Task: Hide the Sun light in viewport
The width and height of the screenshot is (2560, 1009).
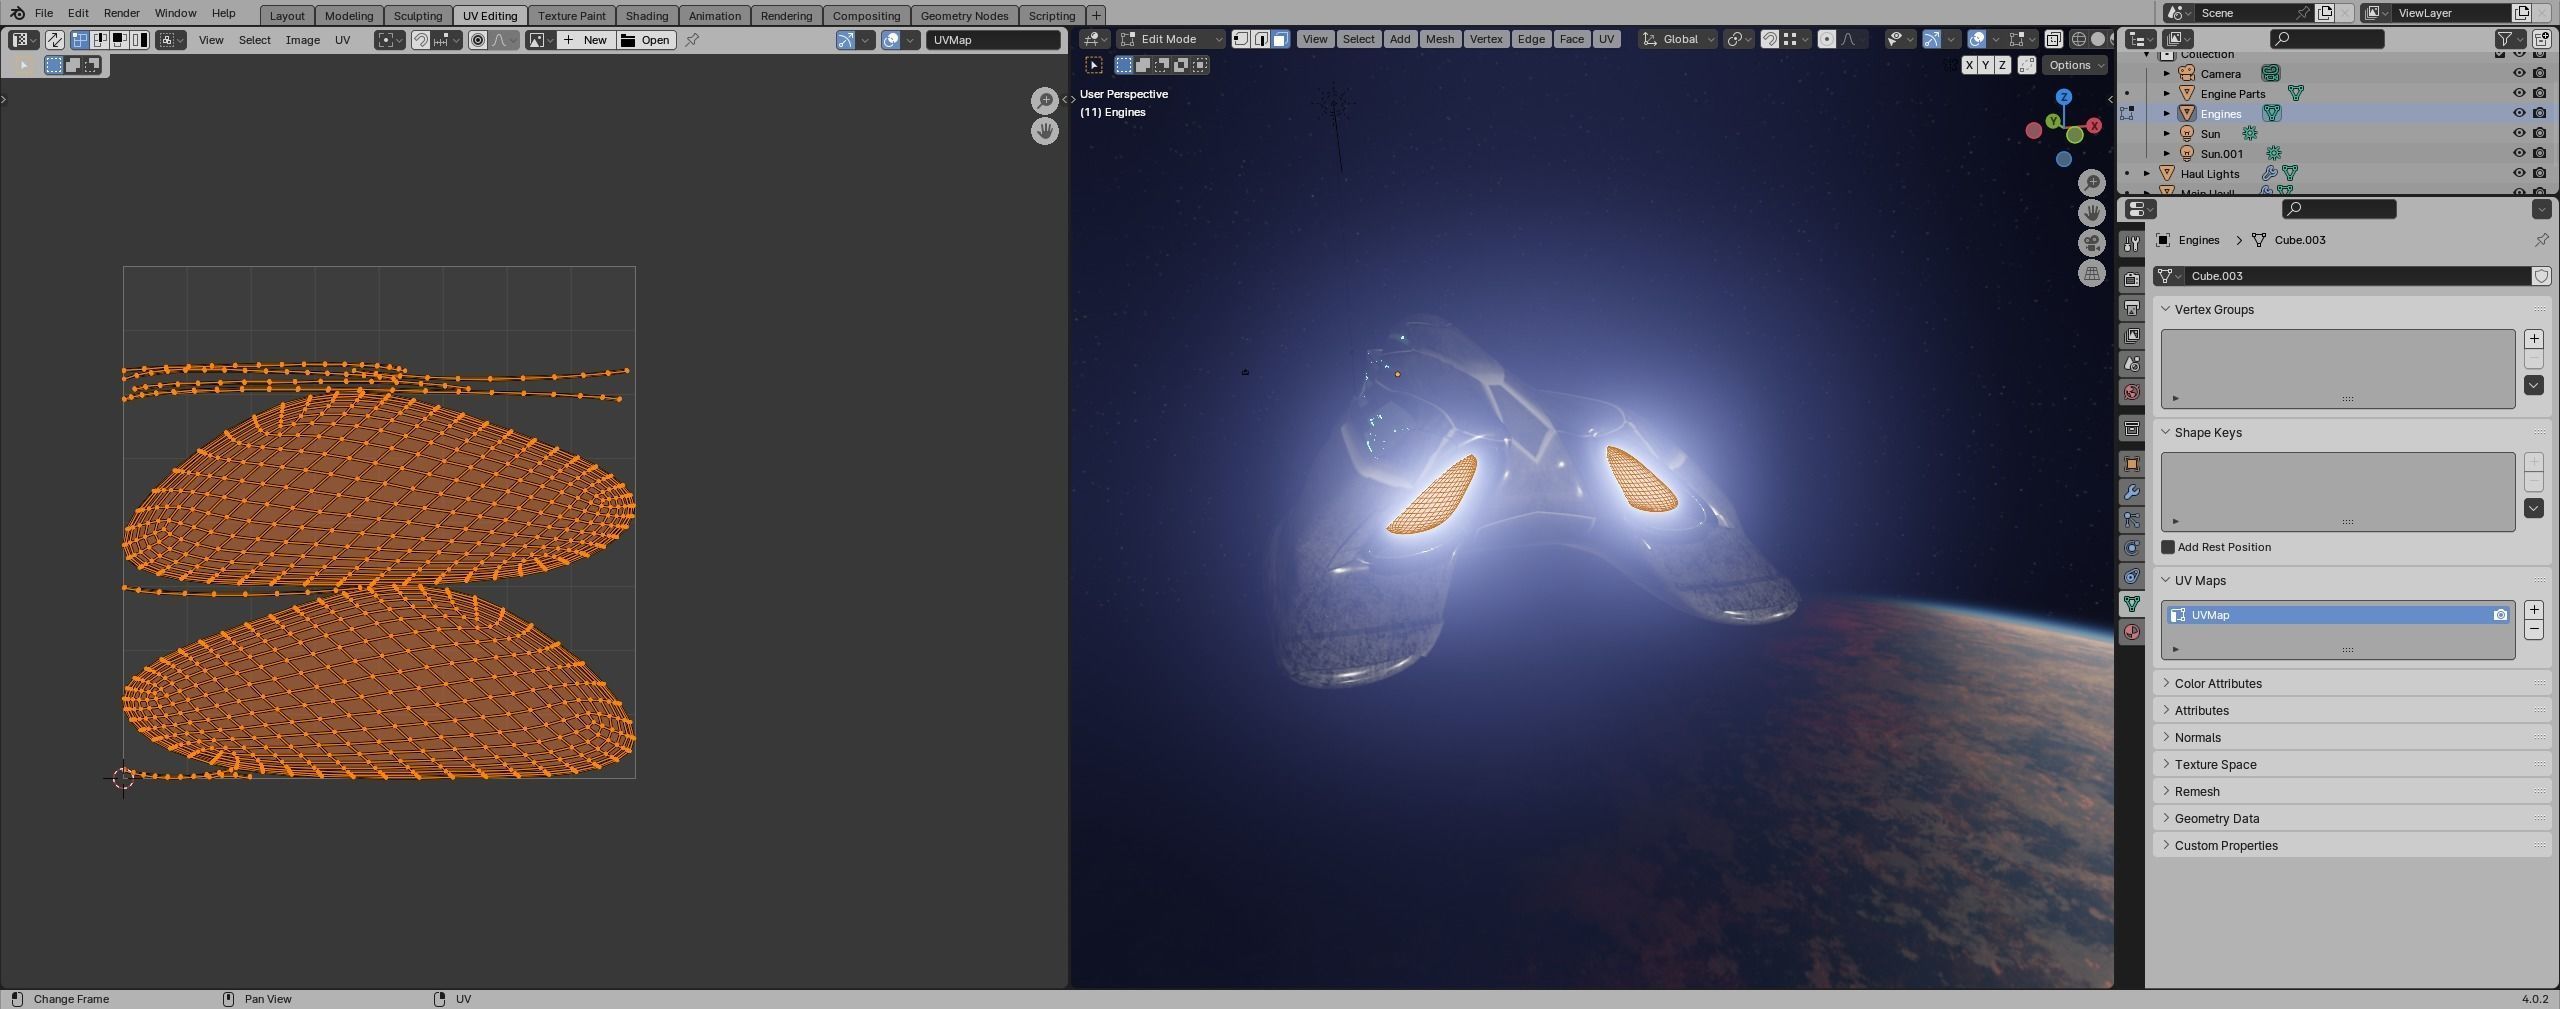Action: click(2519, 133)
